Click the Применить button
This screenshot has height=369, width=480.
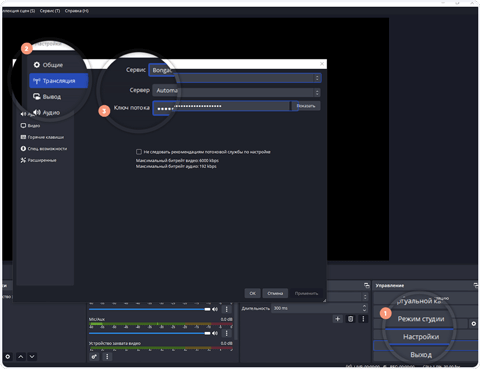point(306,293)
